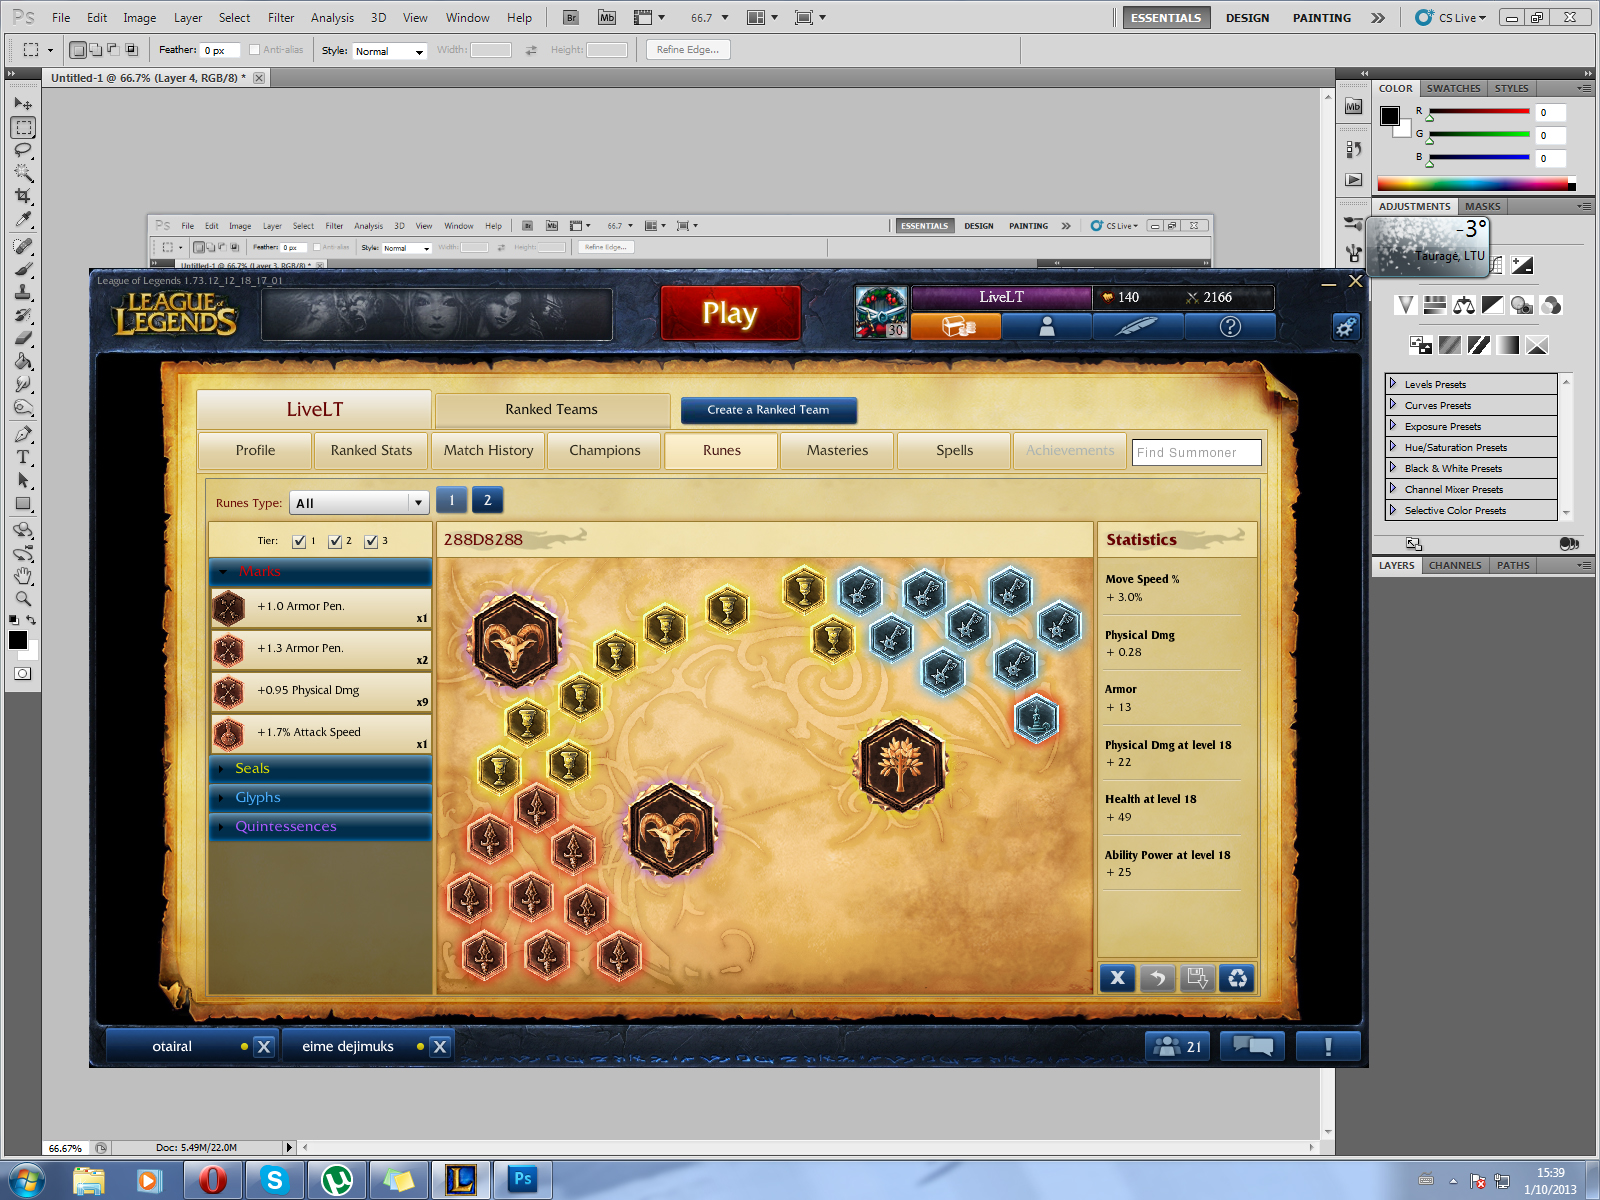Viewport: 1600px width, 1200px height.
Task: Select the Crop tool
Action: tap(23, 196)
